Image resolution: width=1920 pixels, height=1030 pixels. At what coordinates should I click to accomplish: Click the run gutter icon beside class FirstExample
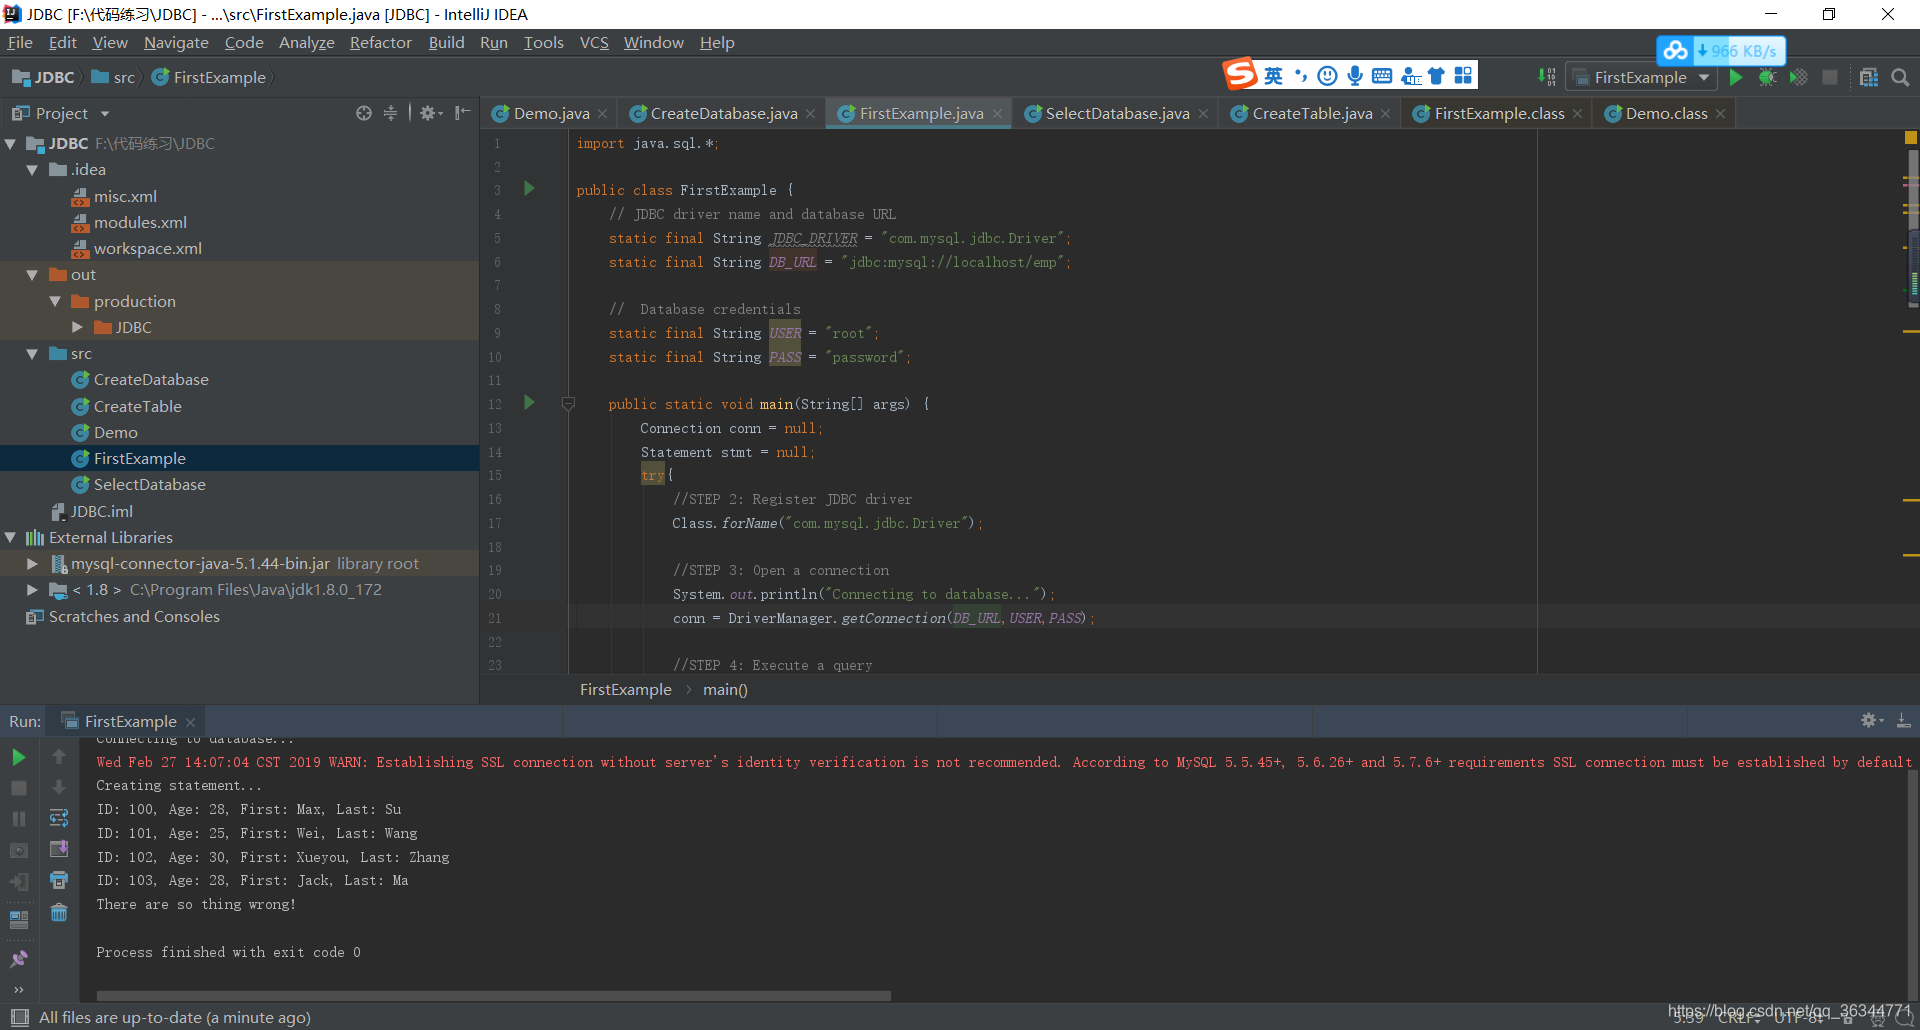coord(529,188)
